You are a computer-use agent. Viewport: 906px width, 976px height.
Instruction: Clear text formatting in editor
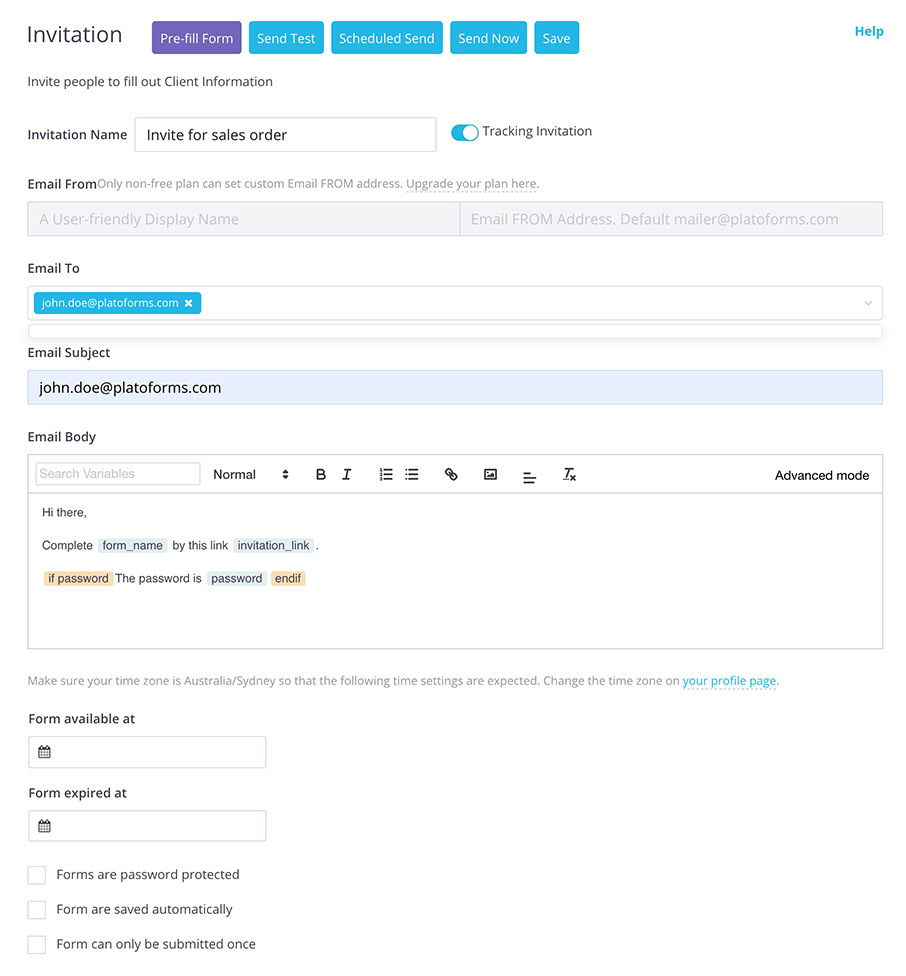click(569, 475)
